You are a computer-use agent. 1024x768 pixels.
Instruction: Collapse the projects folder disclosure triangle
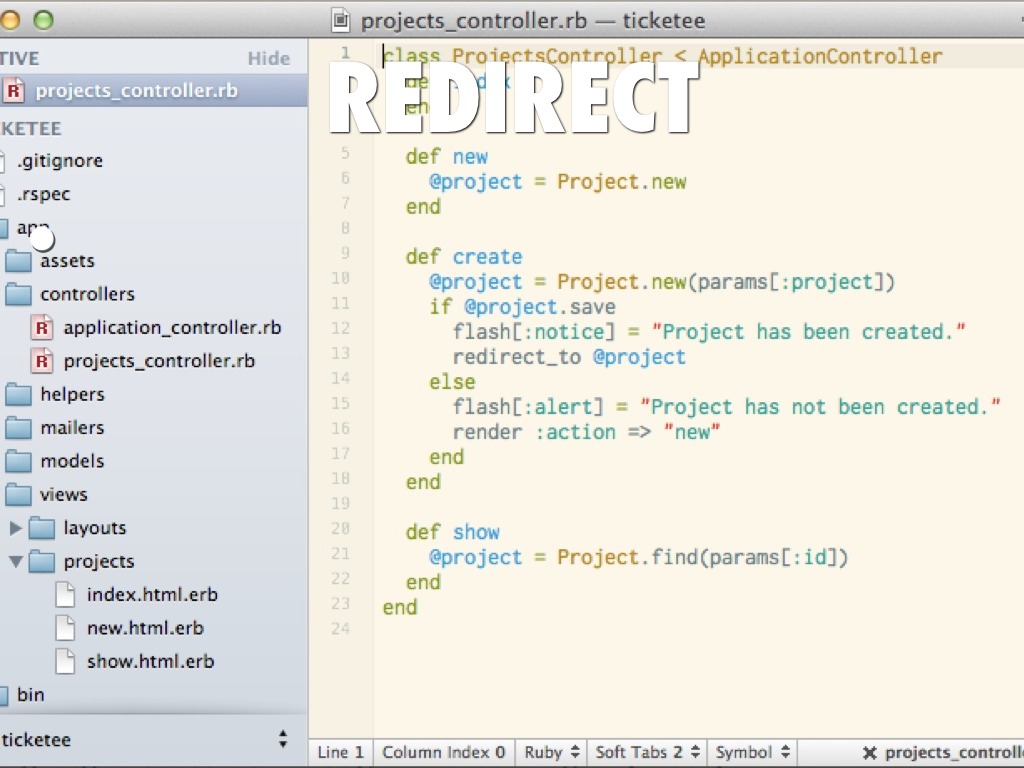click(16, 562)
